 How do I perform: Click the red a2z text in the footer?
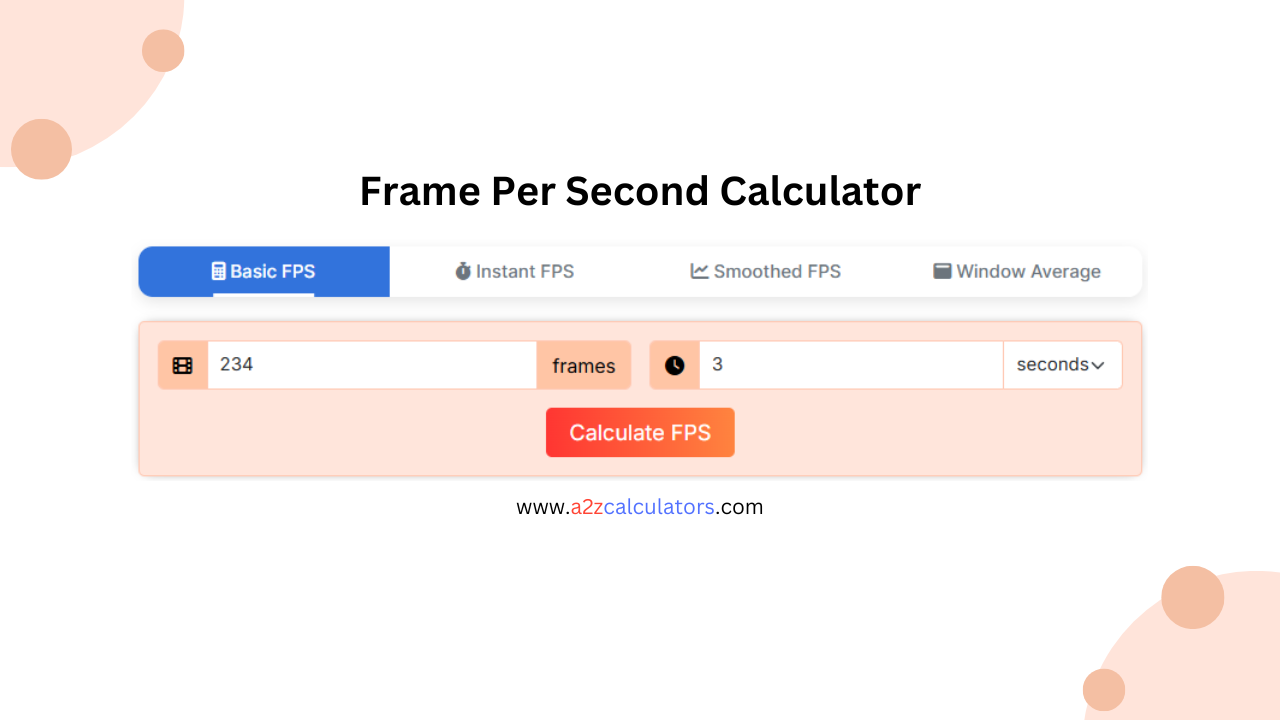[589, 507]
